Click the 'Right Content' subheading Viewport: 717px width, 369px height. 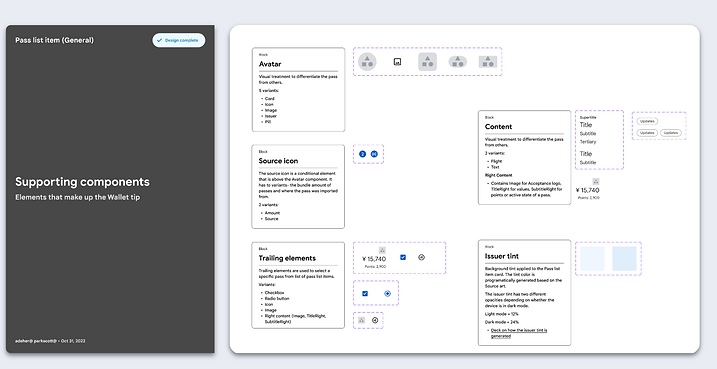point(498,175)
